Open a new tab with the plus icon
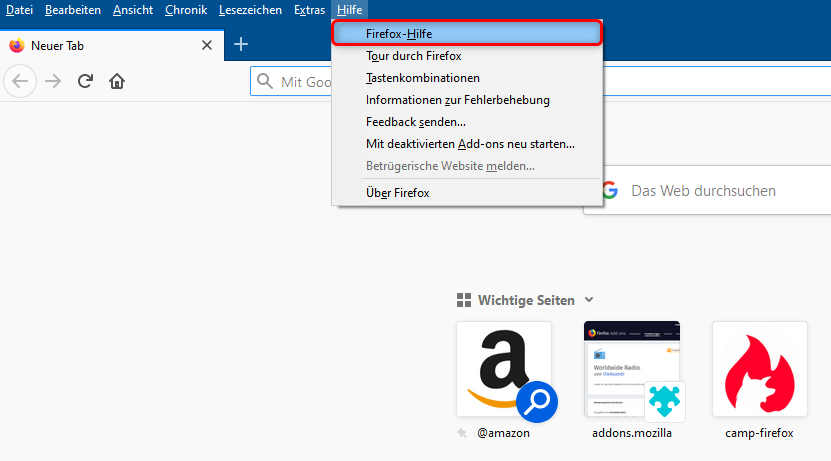The width and height of the screenshot is (831, 461). point(241,45)
